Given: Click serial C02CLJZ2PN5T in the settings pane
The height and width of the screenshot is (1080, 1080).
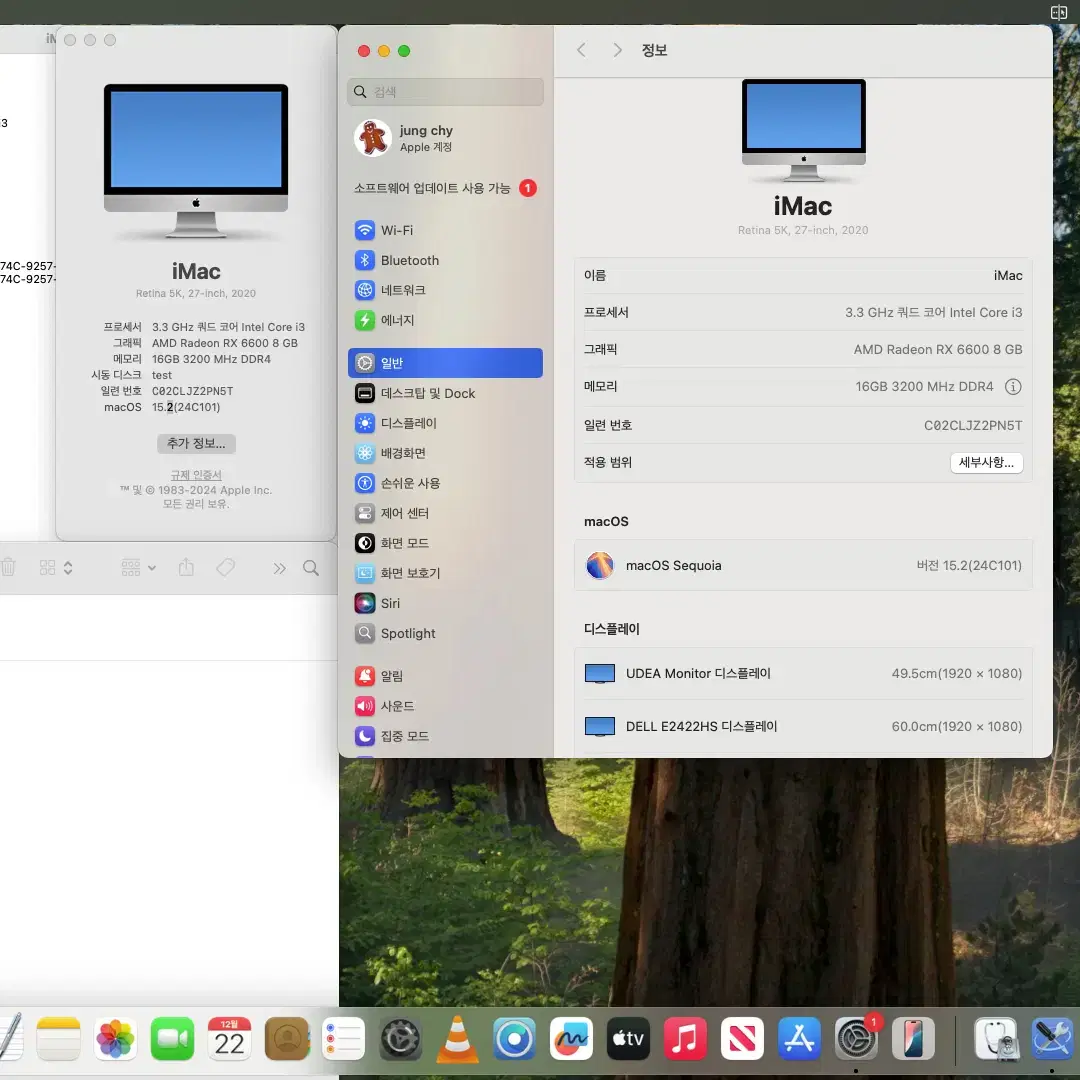Looking at the screenshot, I should [973, 426].
